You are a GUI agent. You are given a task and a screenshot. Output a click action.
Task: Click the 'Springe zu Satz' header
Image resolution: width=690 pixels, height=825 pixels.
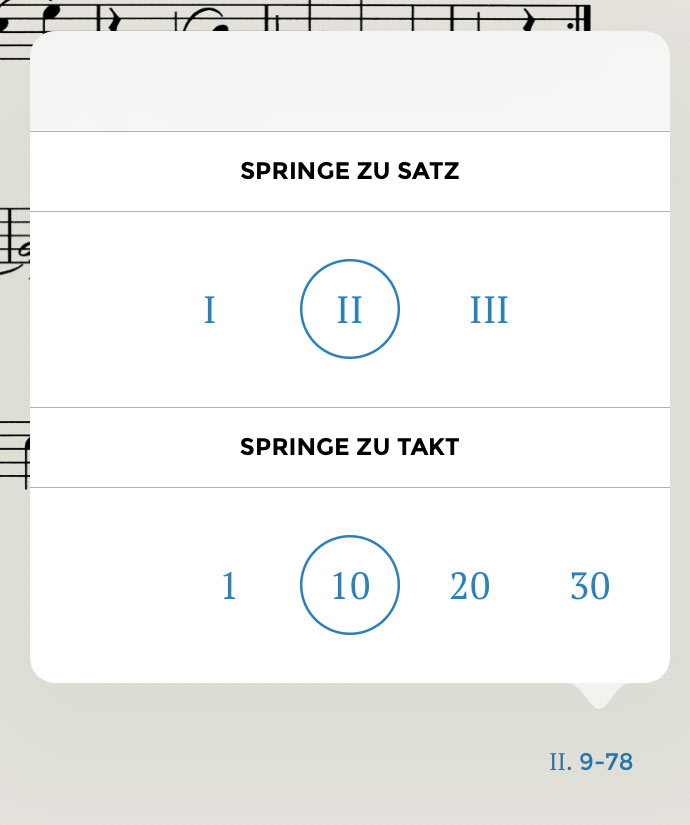(x=350, y=171)
